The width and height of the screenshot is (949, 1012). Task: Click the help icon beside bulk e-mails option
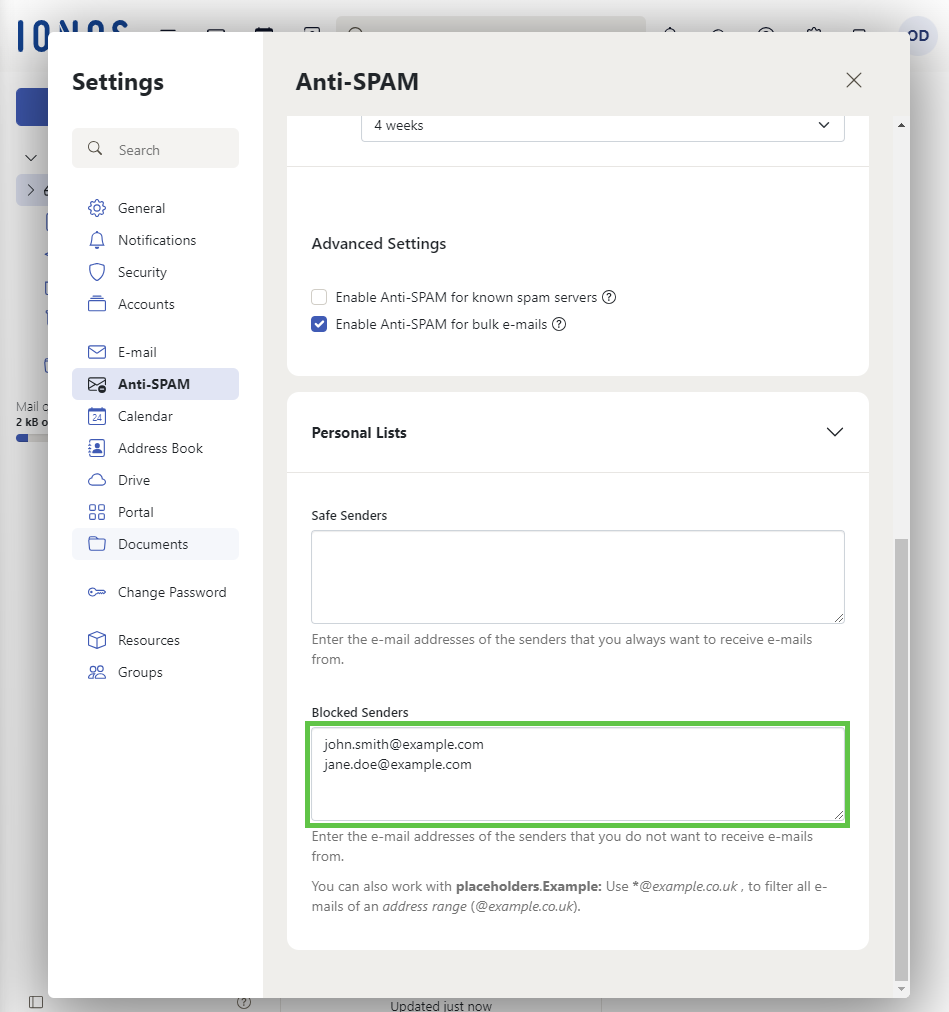[x=560, y=324]
